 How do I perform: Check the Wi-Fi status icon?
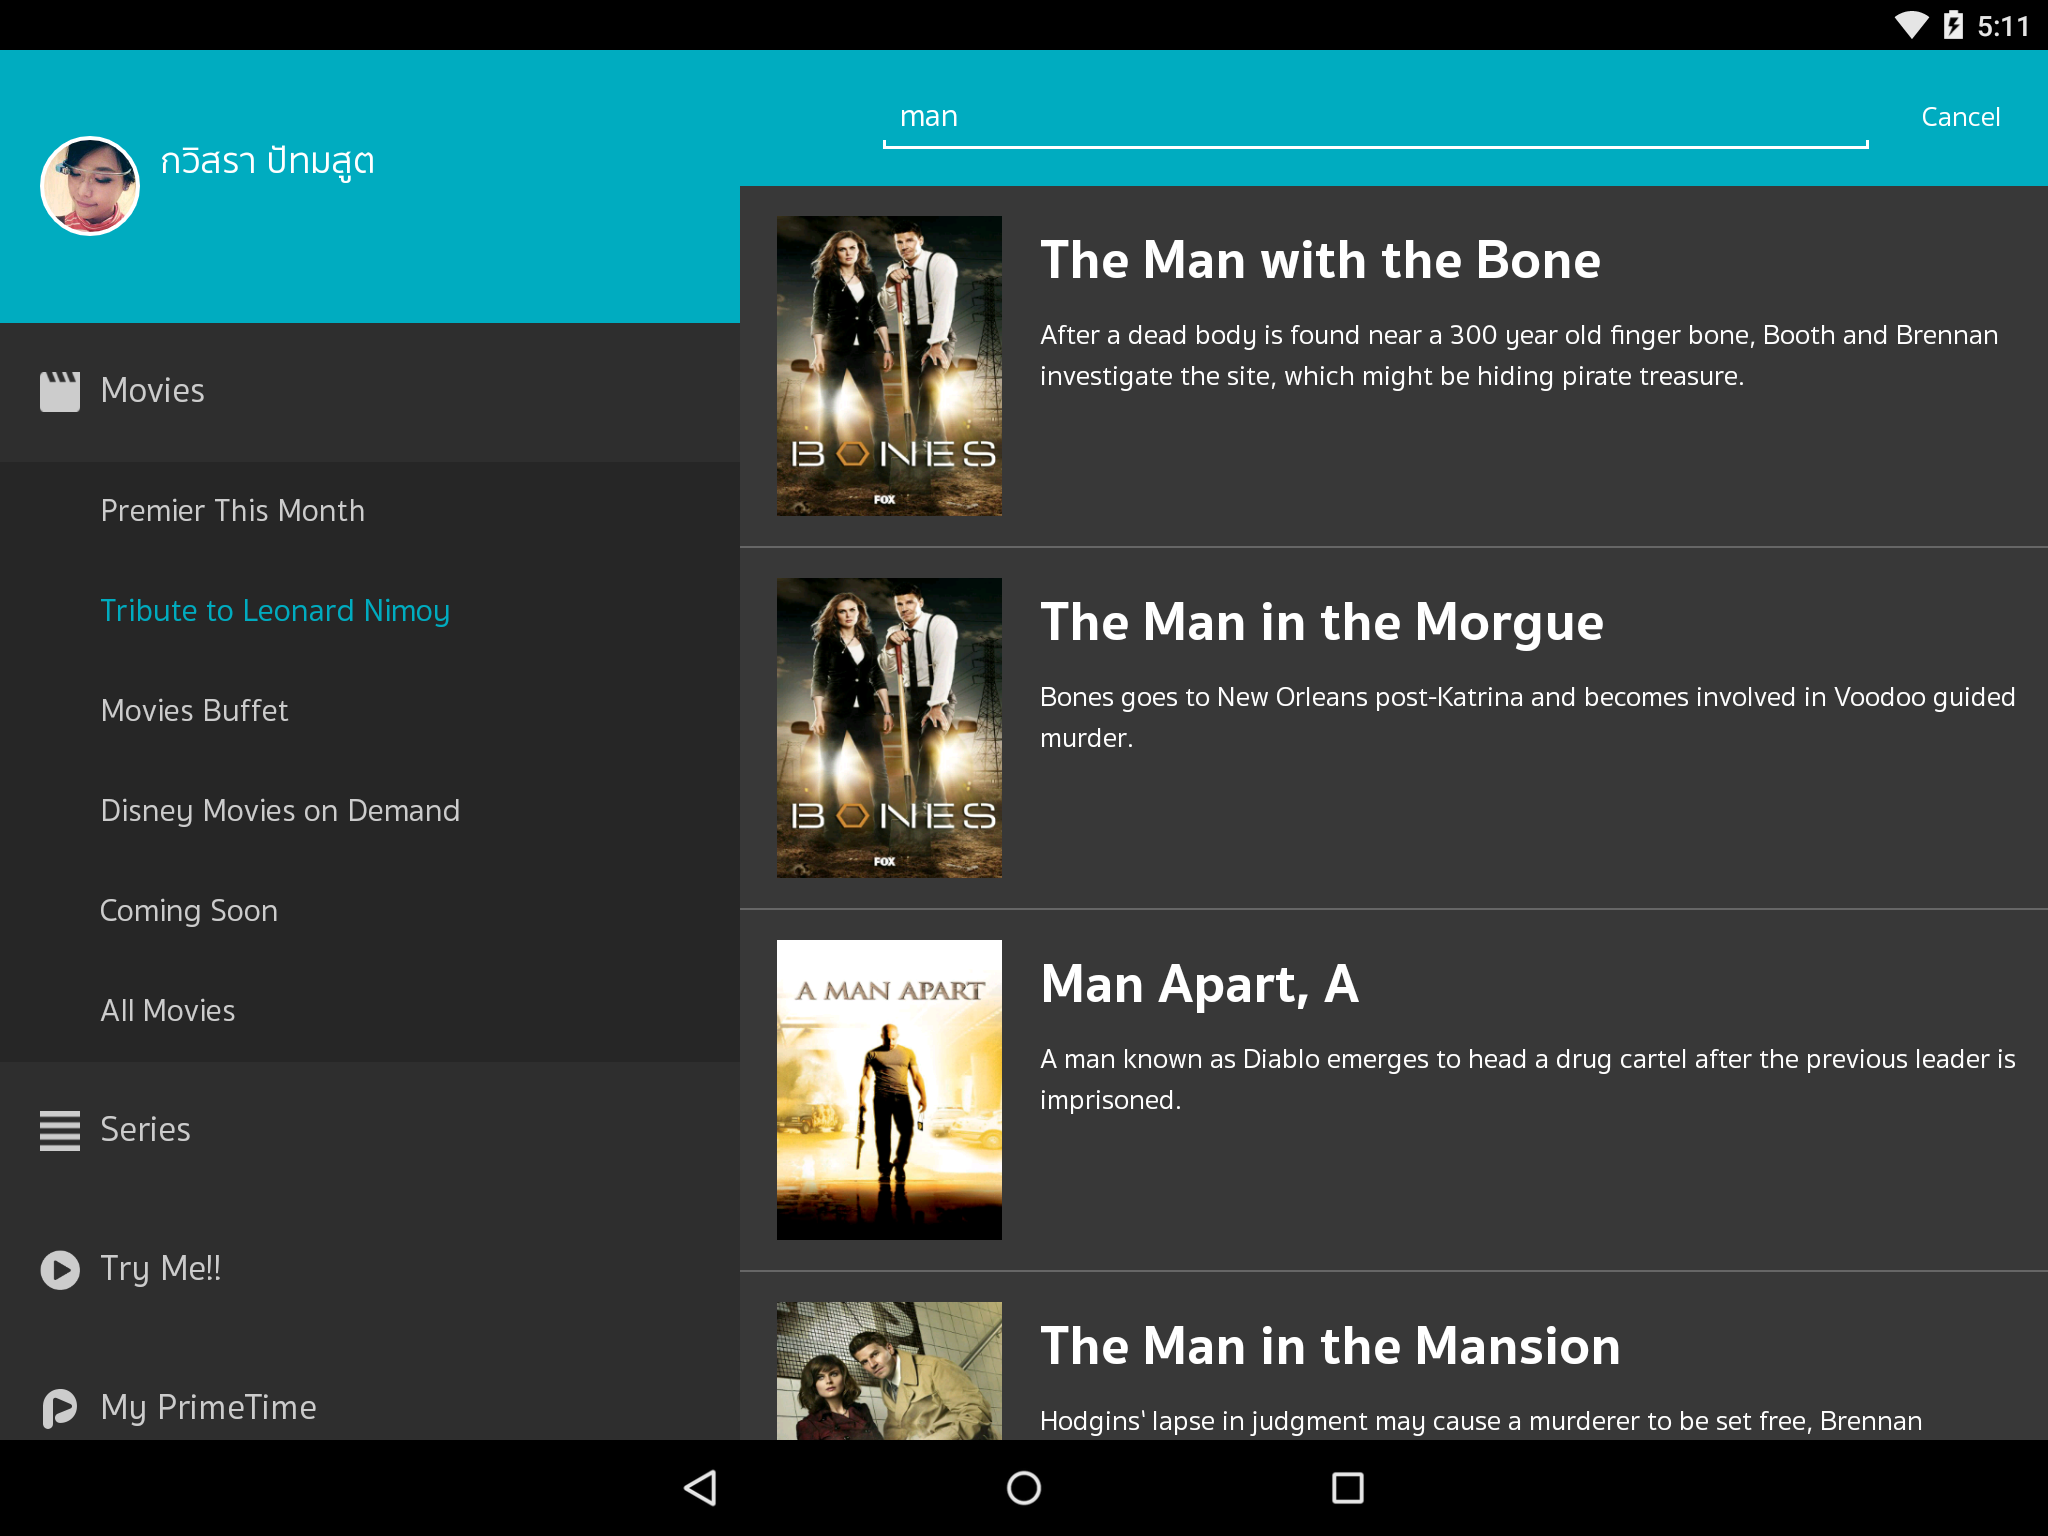click(x=1911, y=25)
